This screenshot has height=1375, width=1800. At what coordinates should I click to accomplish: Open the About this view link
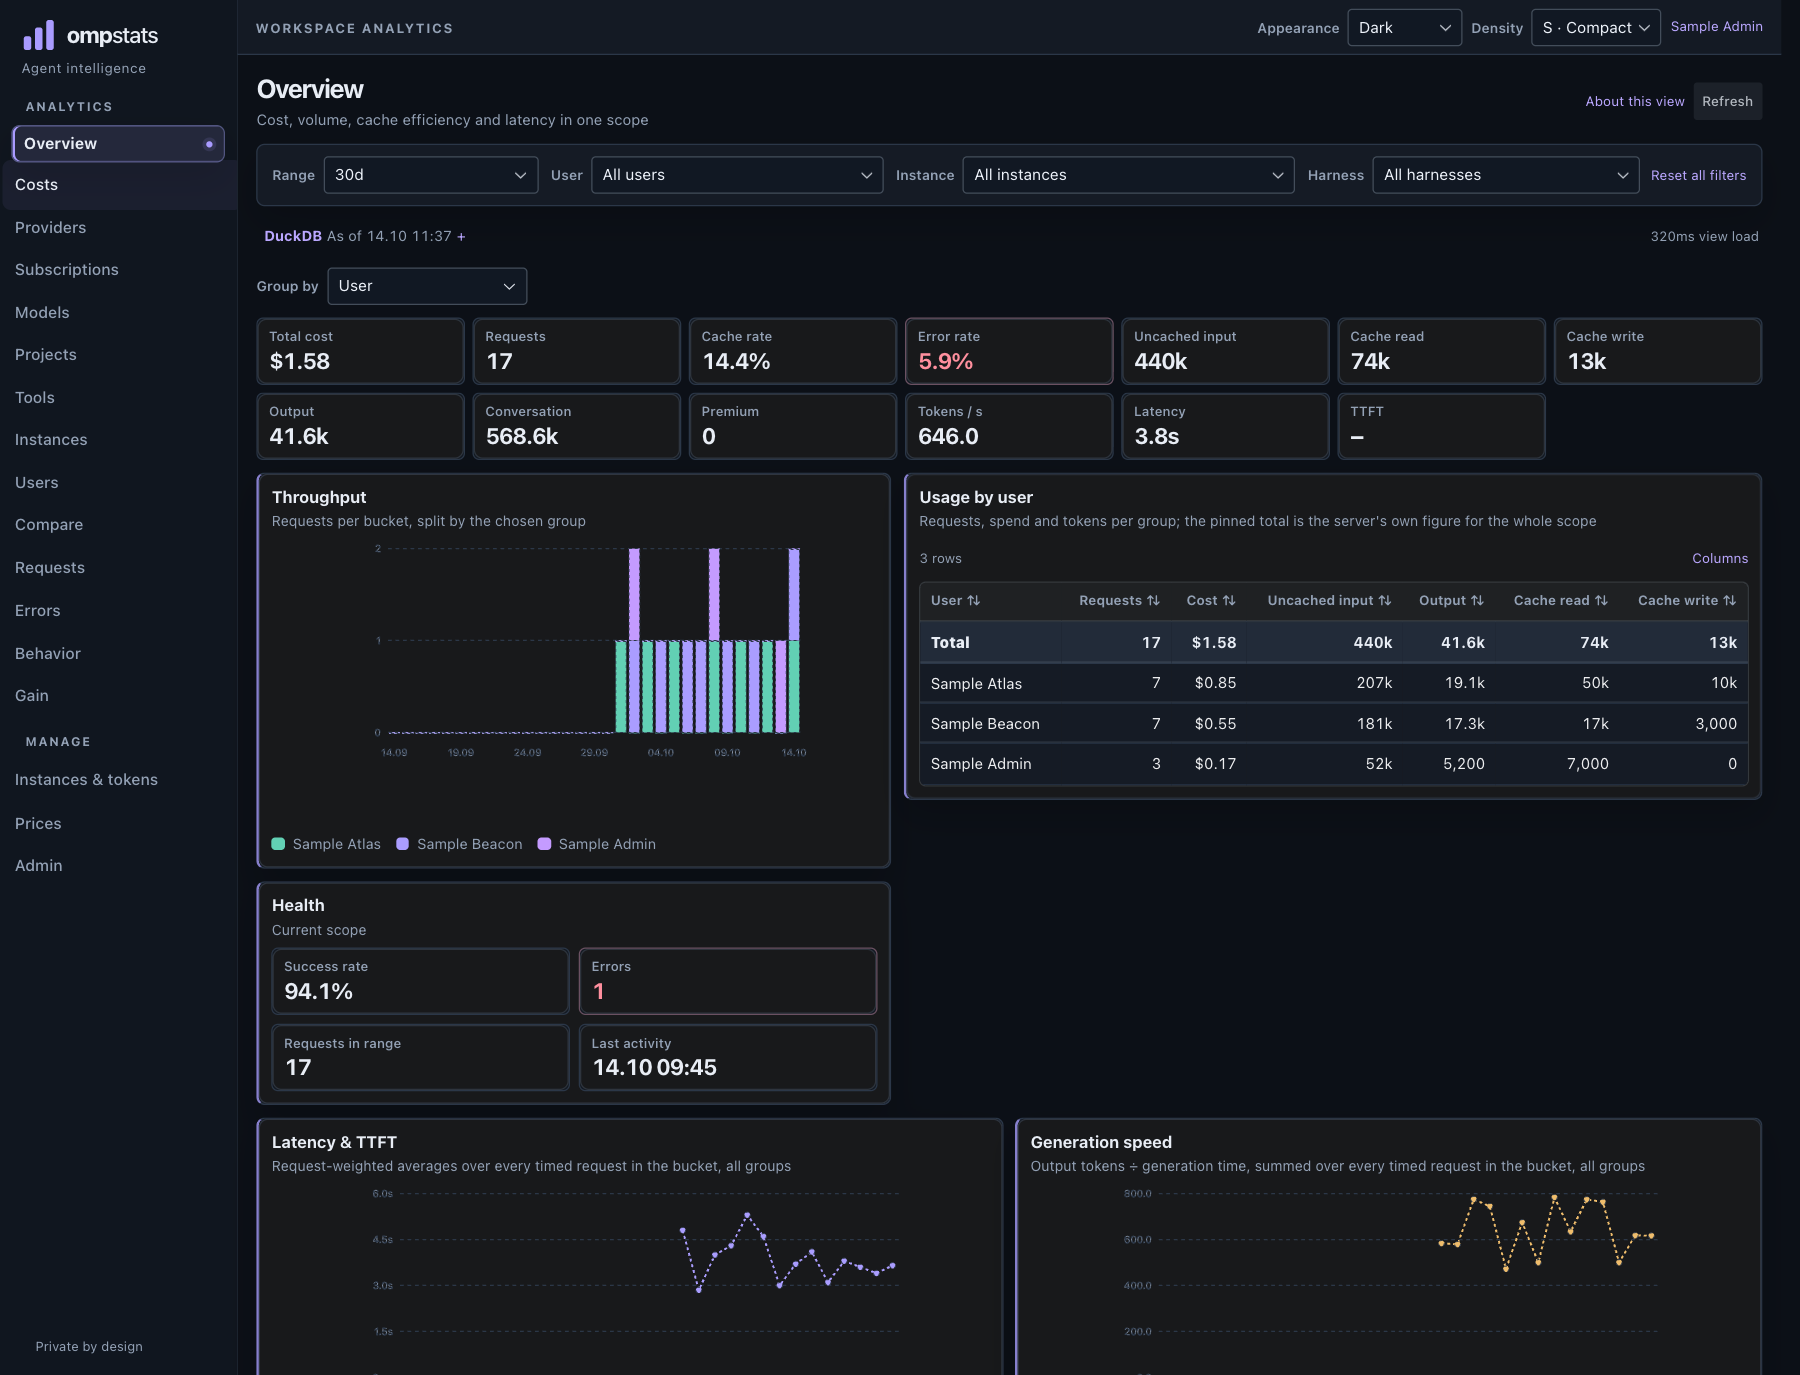(x=1635, y=102)
